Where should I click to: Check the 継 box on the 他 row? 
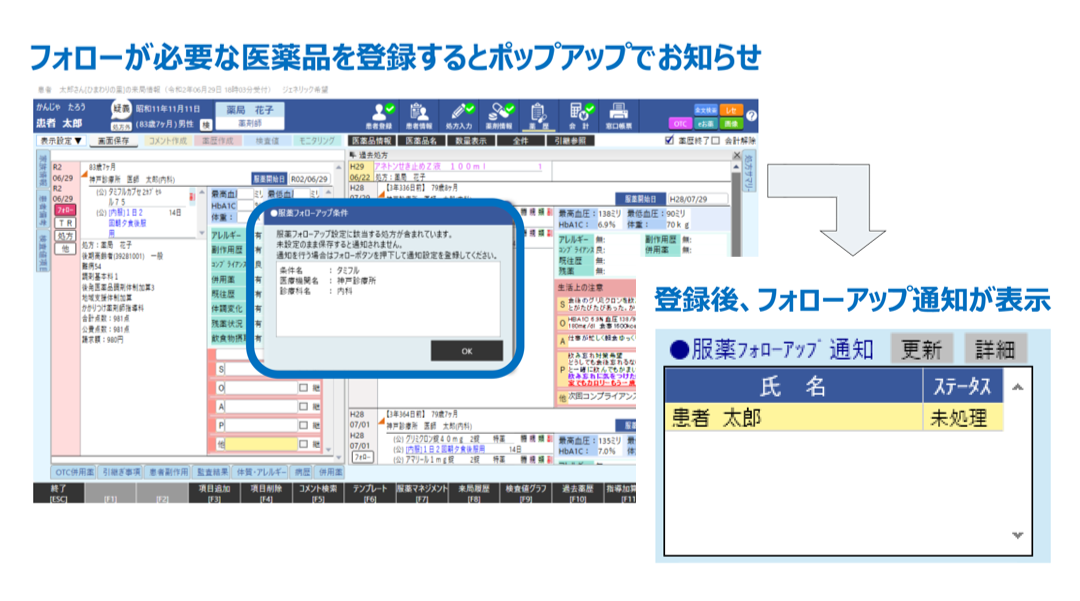(303, 444)
